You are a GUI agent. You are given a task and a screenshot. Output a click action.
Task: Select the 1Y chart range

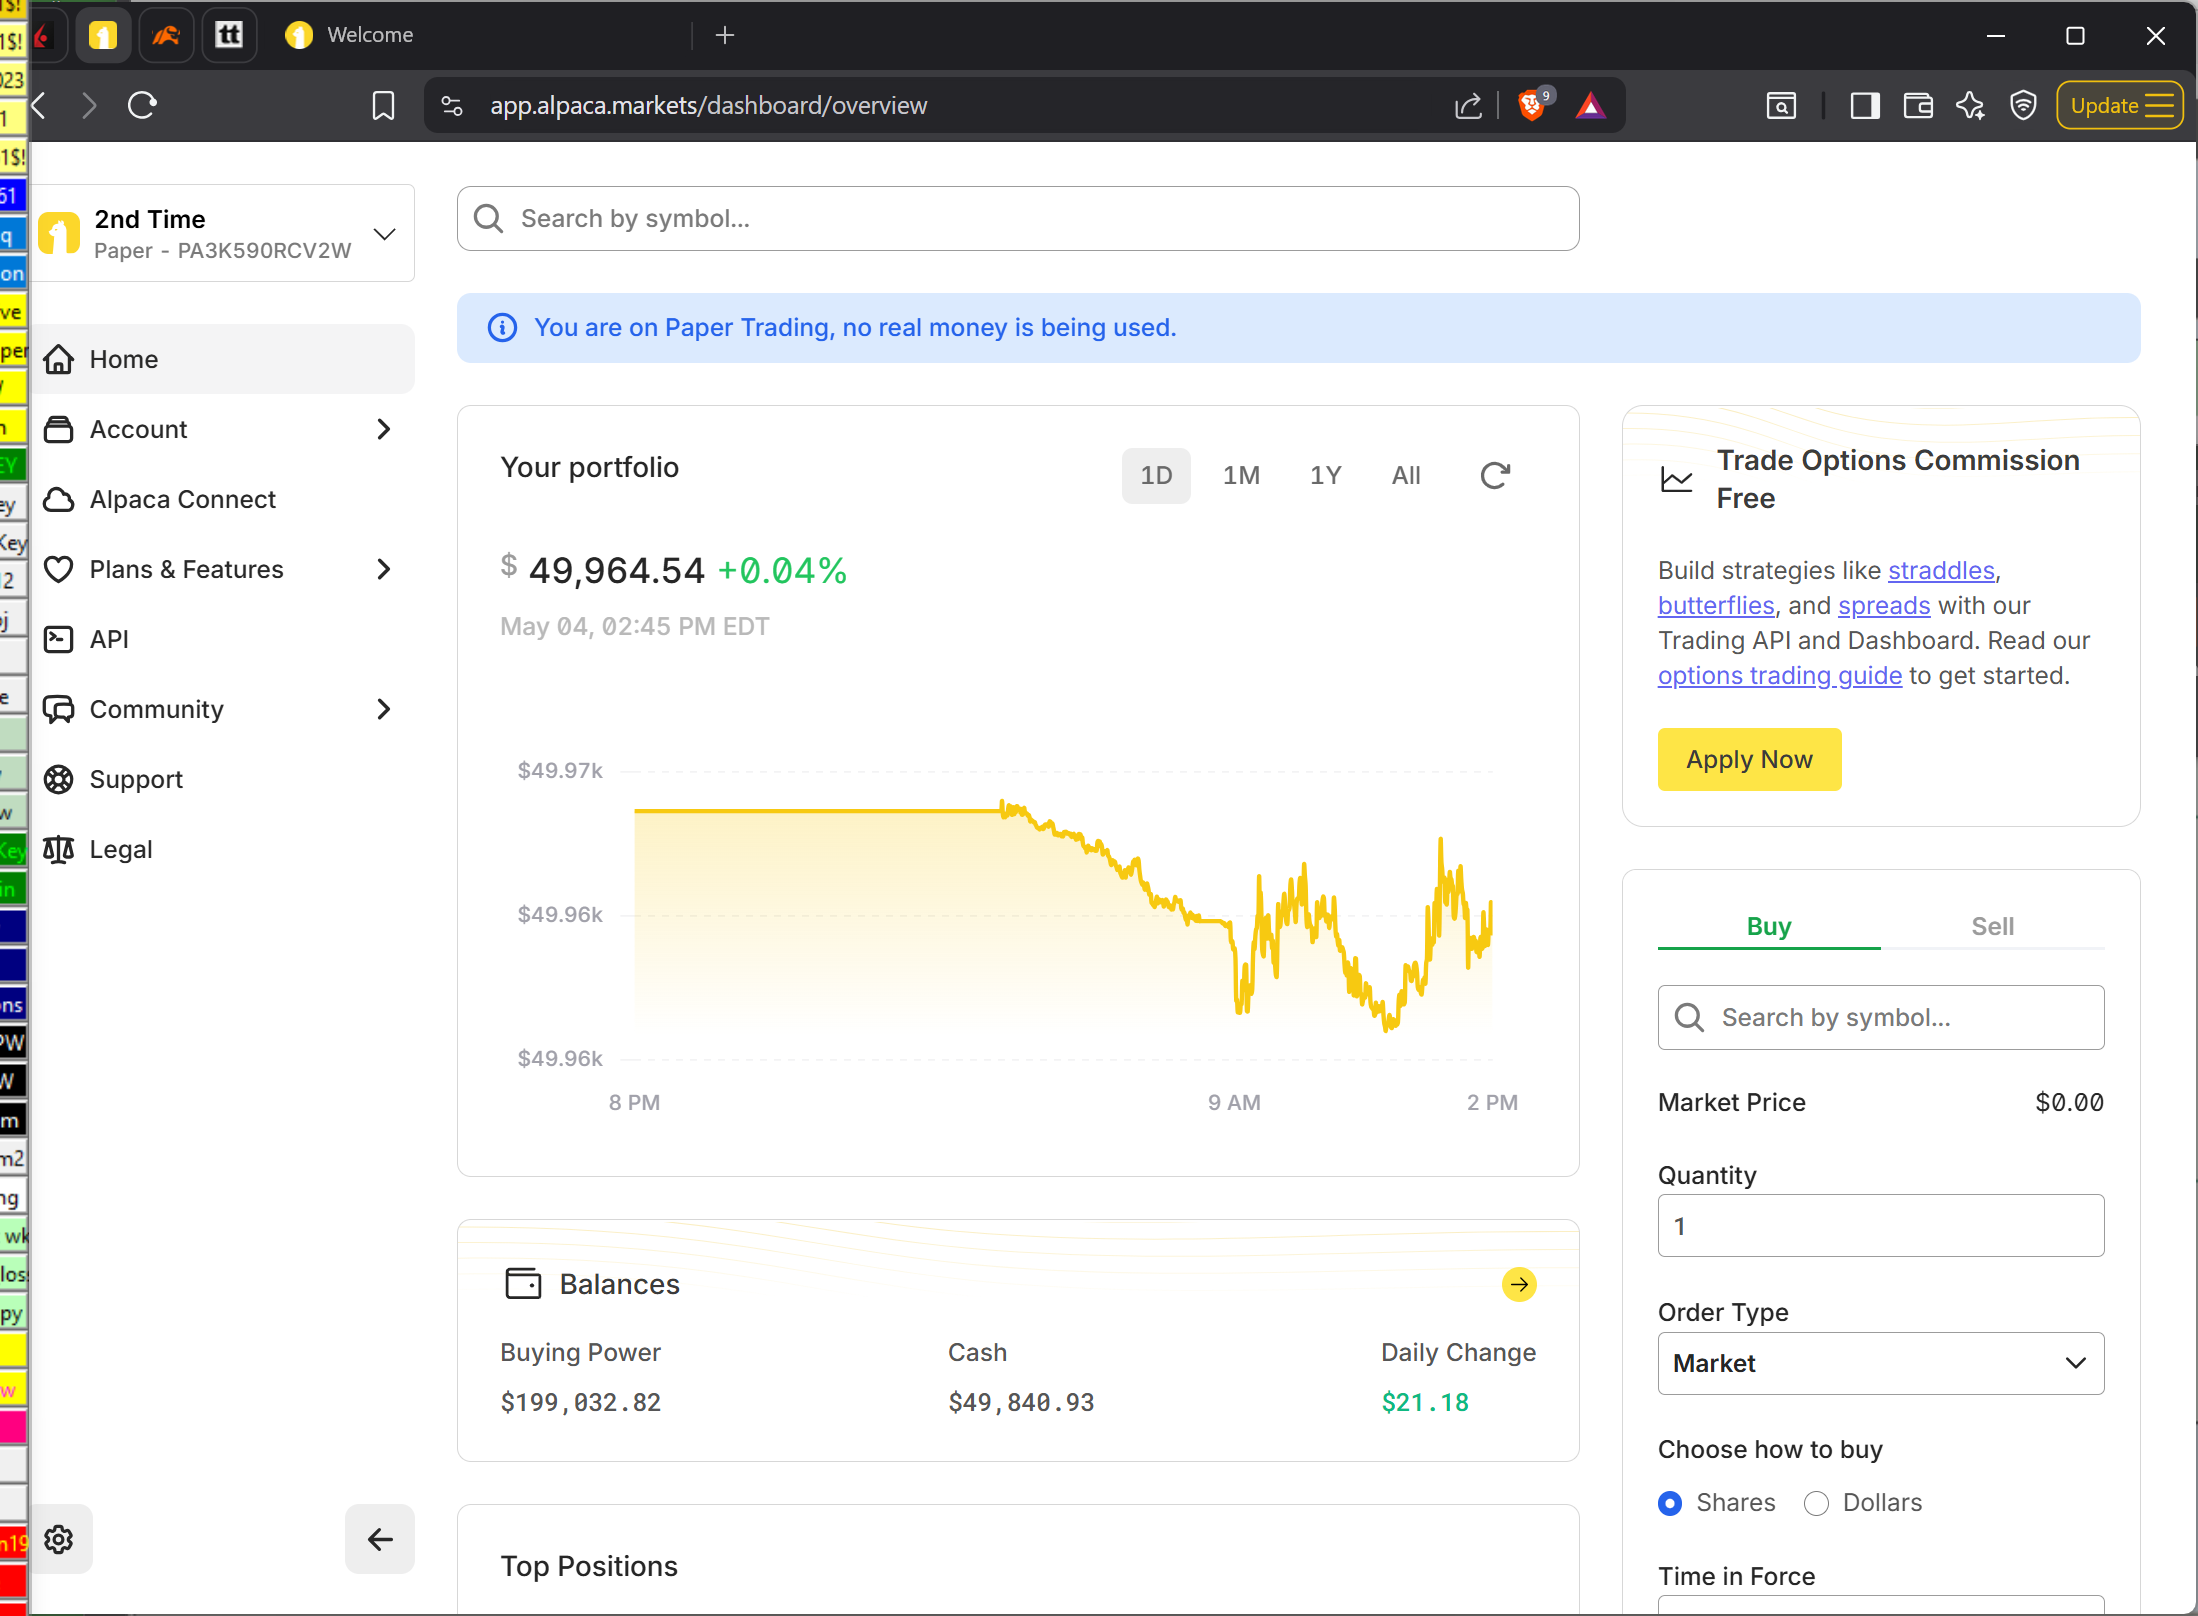point(1326,475)
